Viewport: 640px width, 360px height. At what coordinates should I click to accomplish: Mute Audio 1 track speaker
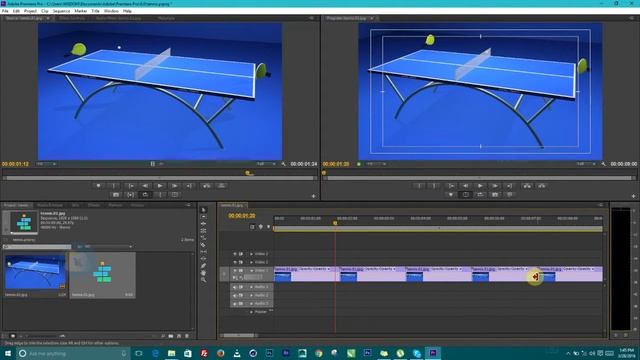tap(235, 287)
